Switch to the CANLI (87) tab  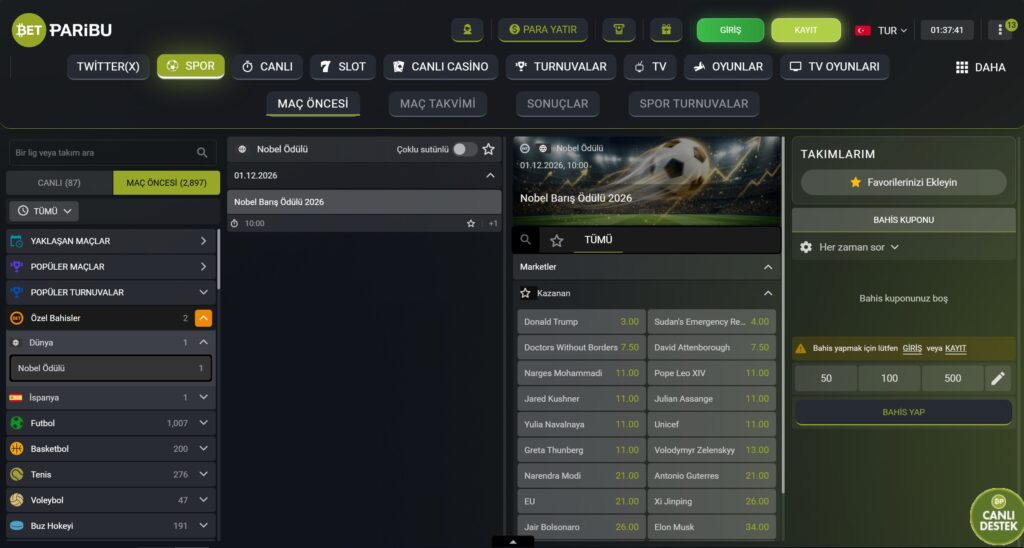59,183
